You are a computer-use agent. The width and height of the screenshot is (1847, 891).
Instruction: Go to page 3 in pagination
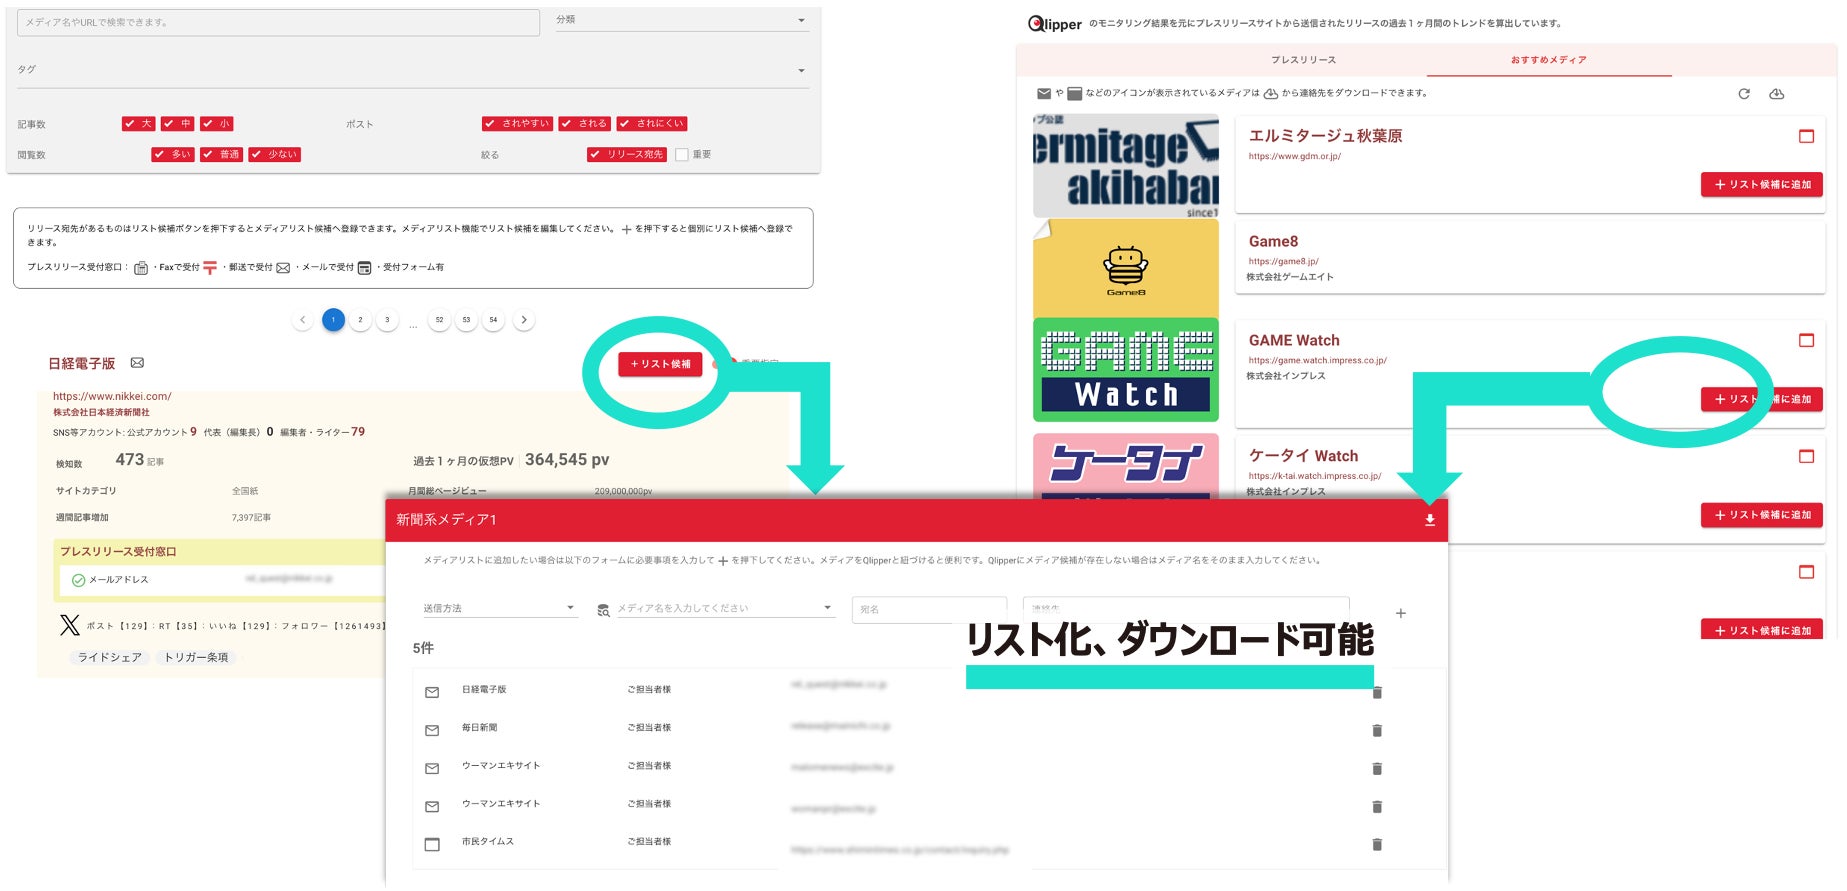(x=387, y=320)
